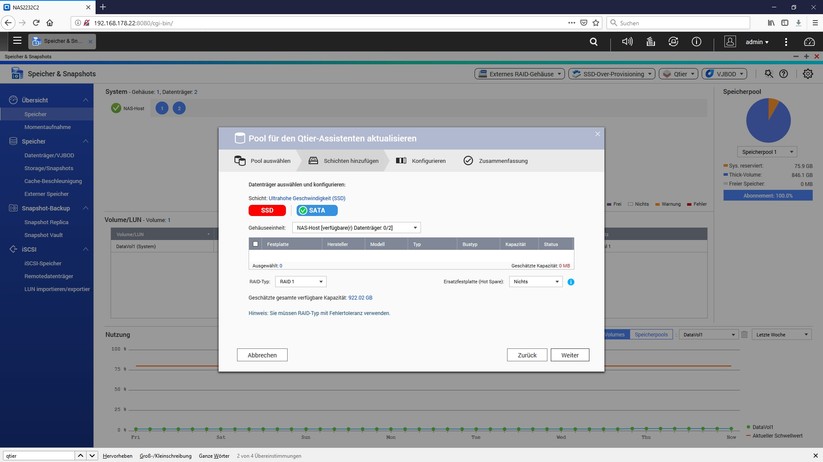Click the search magnifier in the QTS top bar

coord(594,42)
